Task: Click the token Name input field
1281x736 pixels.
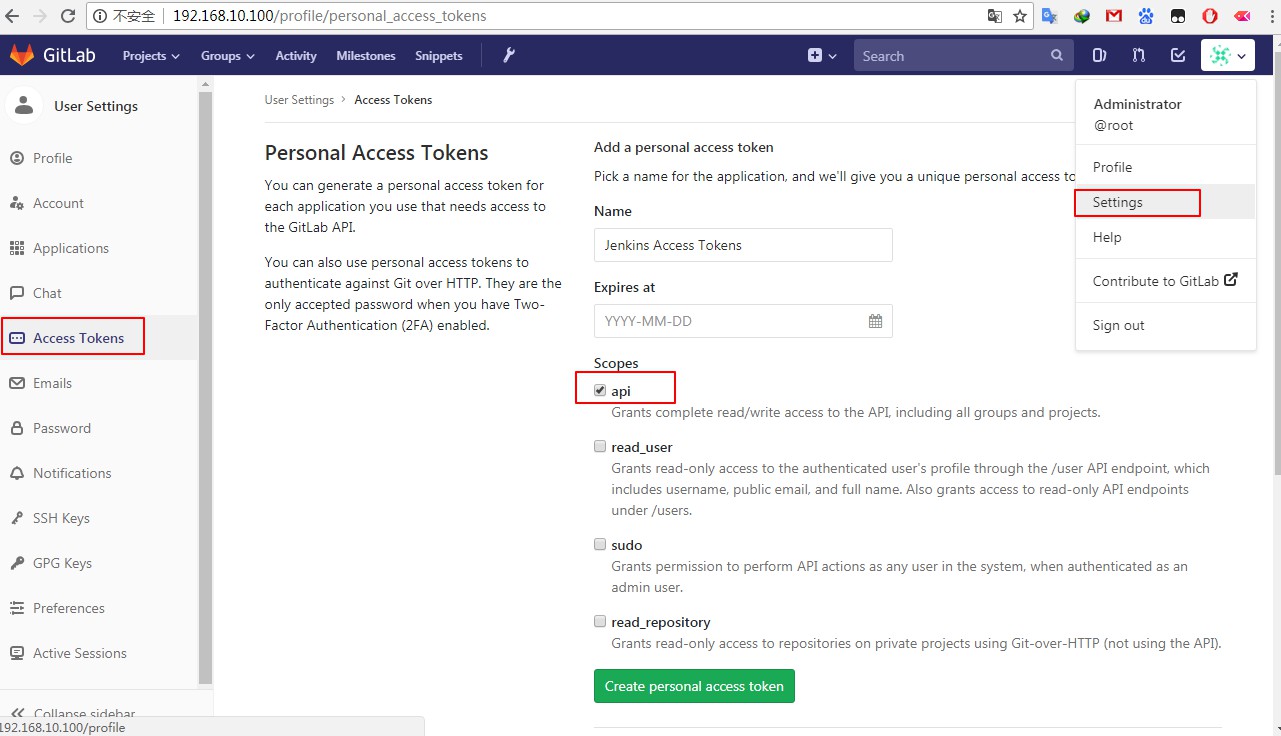Action: tap(742, 245)
